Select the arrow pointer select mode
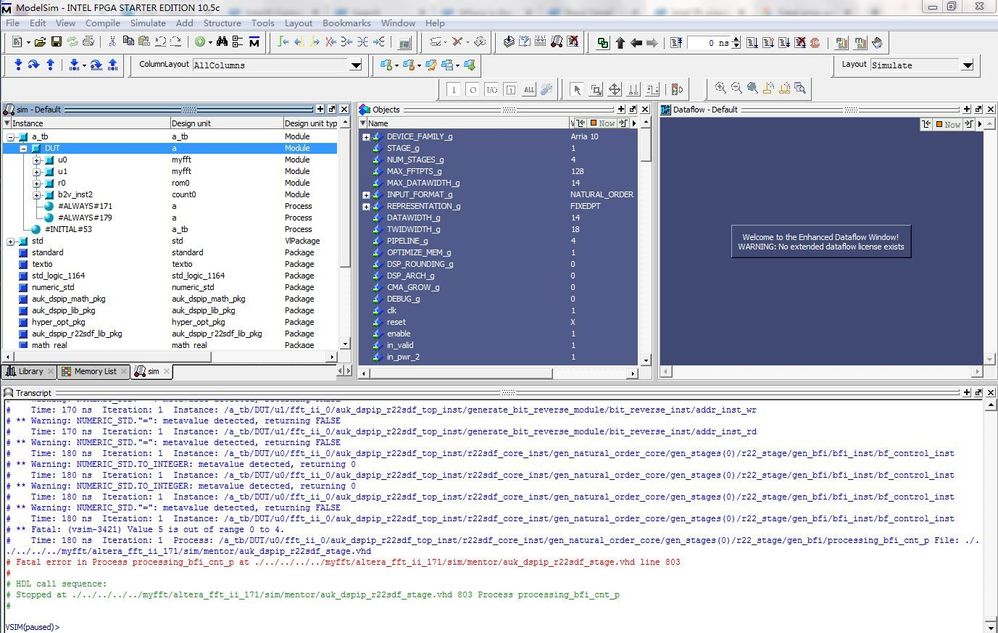This screenshot has height=633, width=998. [577, 89]
